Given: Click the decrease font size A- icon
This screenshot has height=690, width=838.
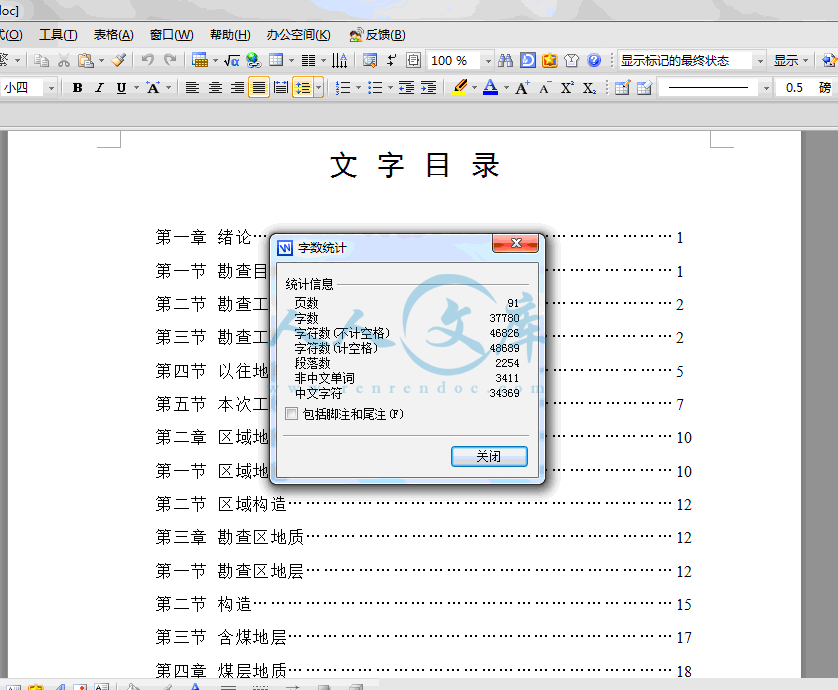Looking at the screenshot, I should click(x=545, y=88).
